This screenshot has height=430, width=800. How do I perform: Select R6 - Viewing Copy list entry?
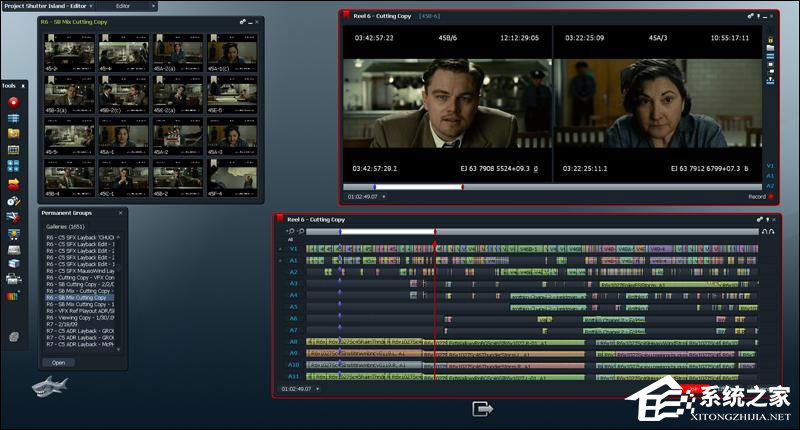(x=80, y=317)
